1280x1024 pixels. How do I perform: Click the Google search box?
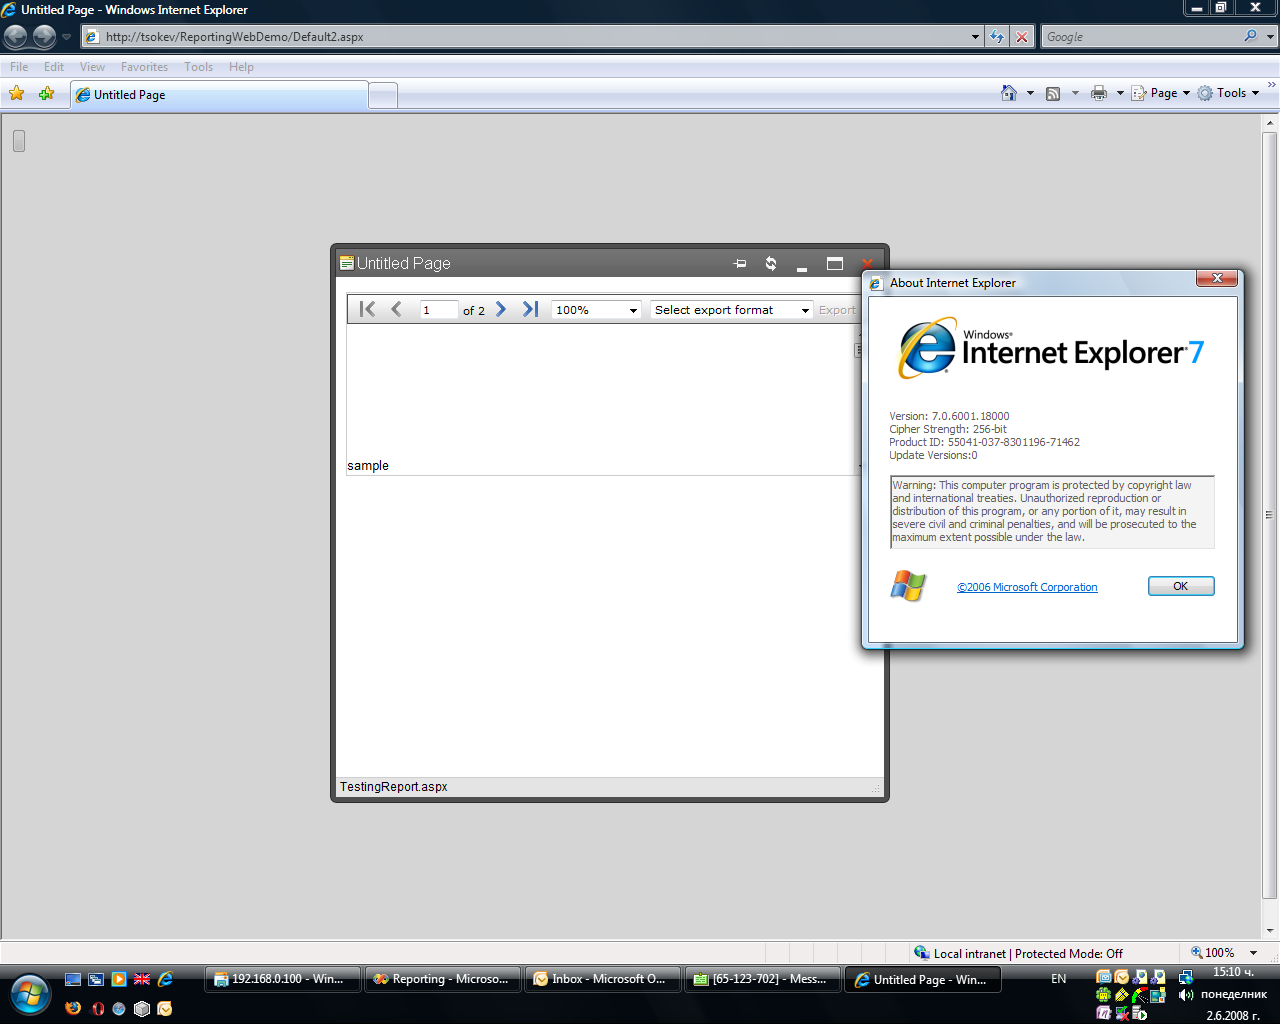pos(1140,37)
